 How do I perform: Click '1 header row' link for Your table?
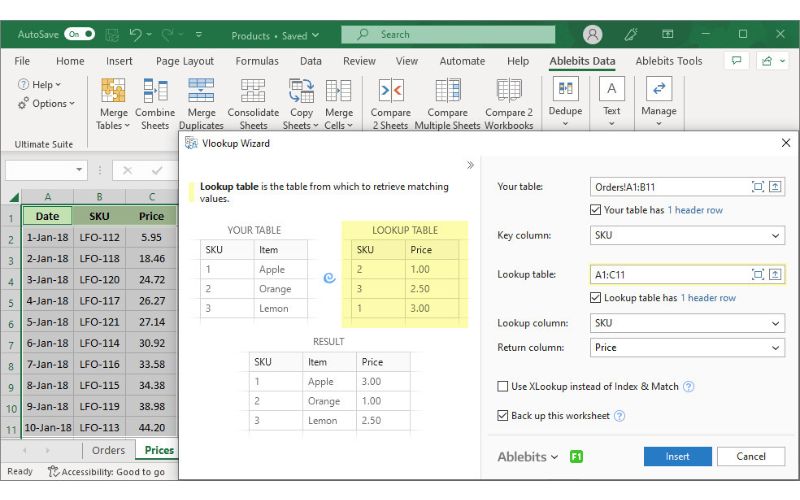pyautogui.click(x=695, y=210)
